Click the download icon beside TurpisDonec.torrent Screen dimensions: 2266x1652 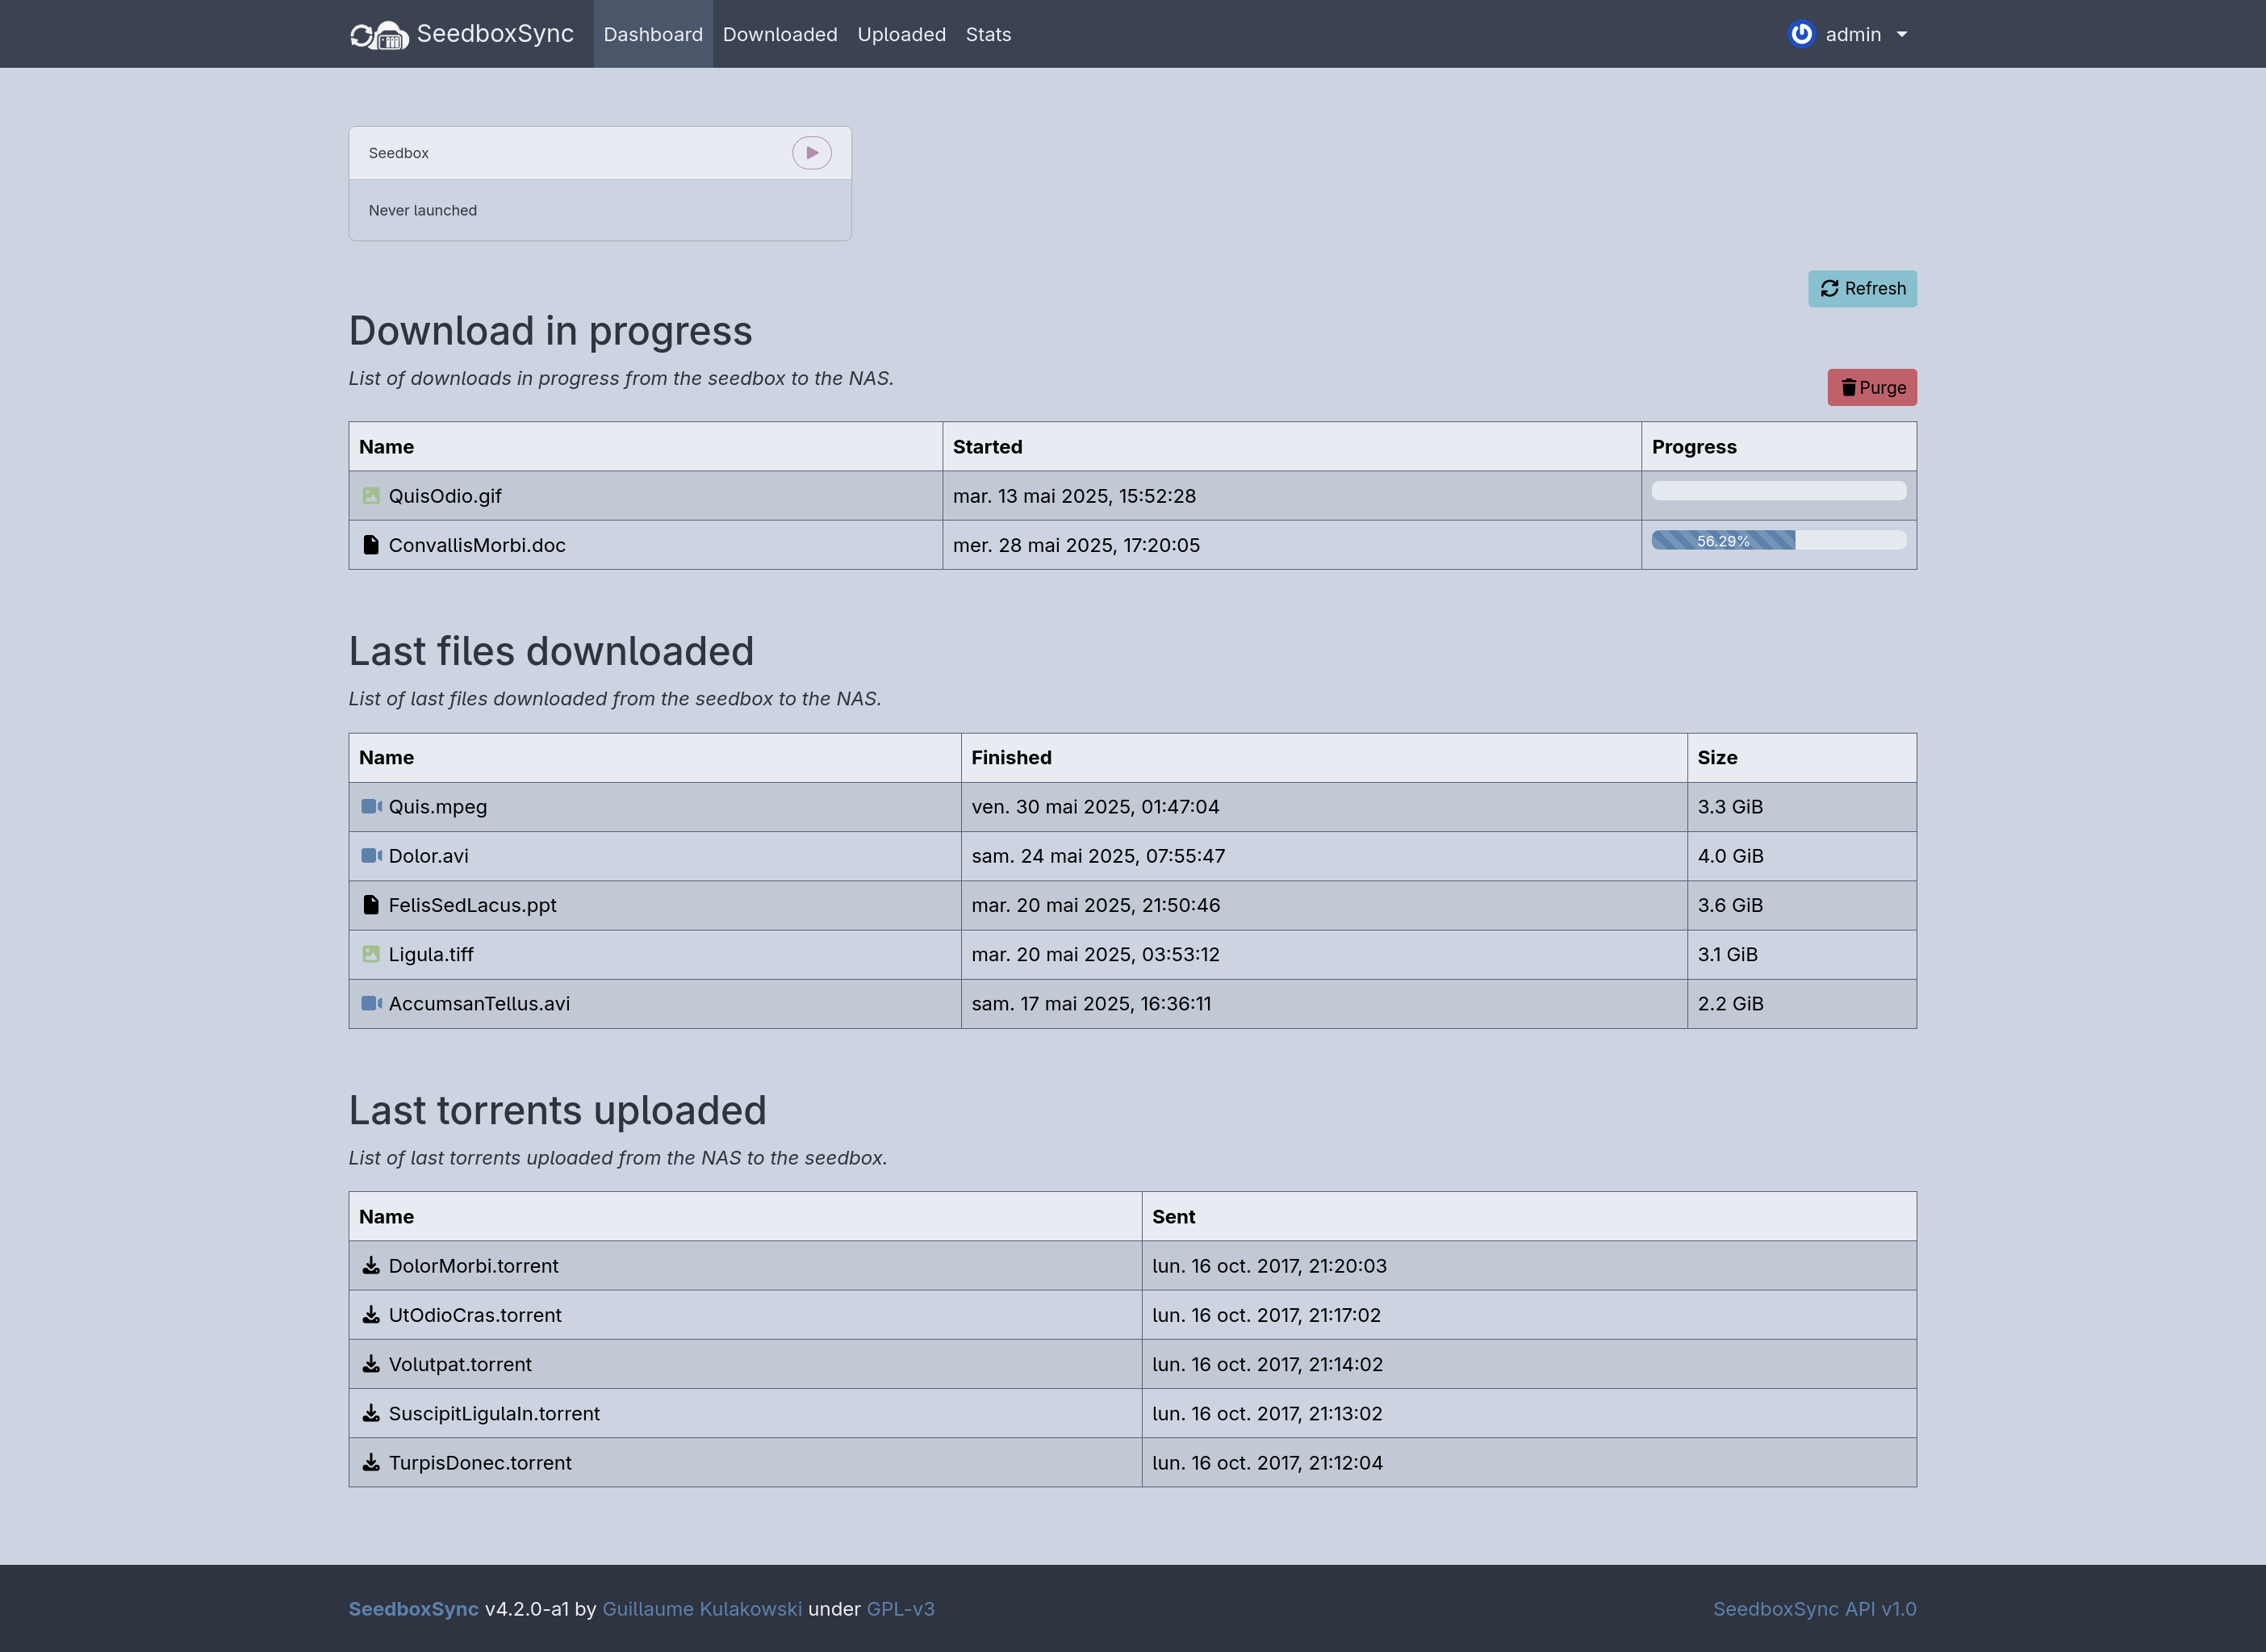(371, 1462)
